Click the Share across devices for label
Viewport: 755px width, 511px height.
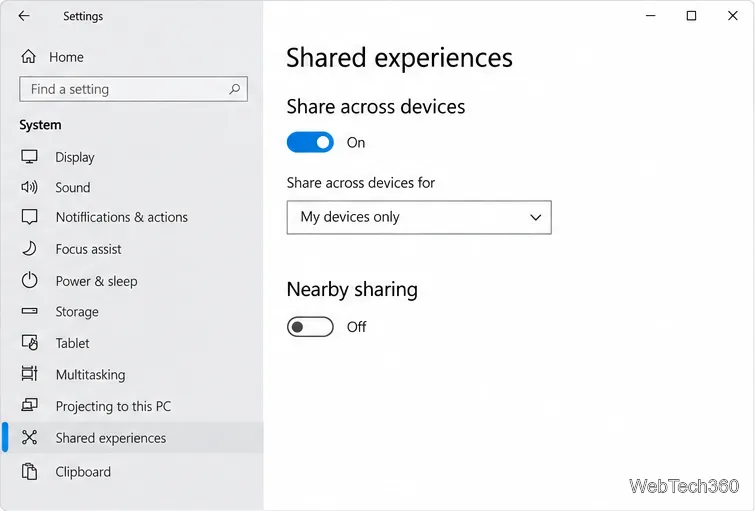tap(361, 183)
